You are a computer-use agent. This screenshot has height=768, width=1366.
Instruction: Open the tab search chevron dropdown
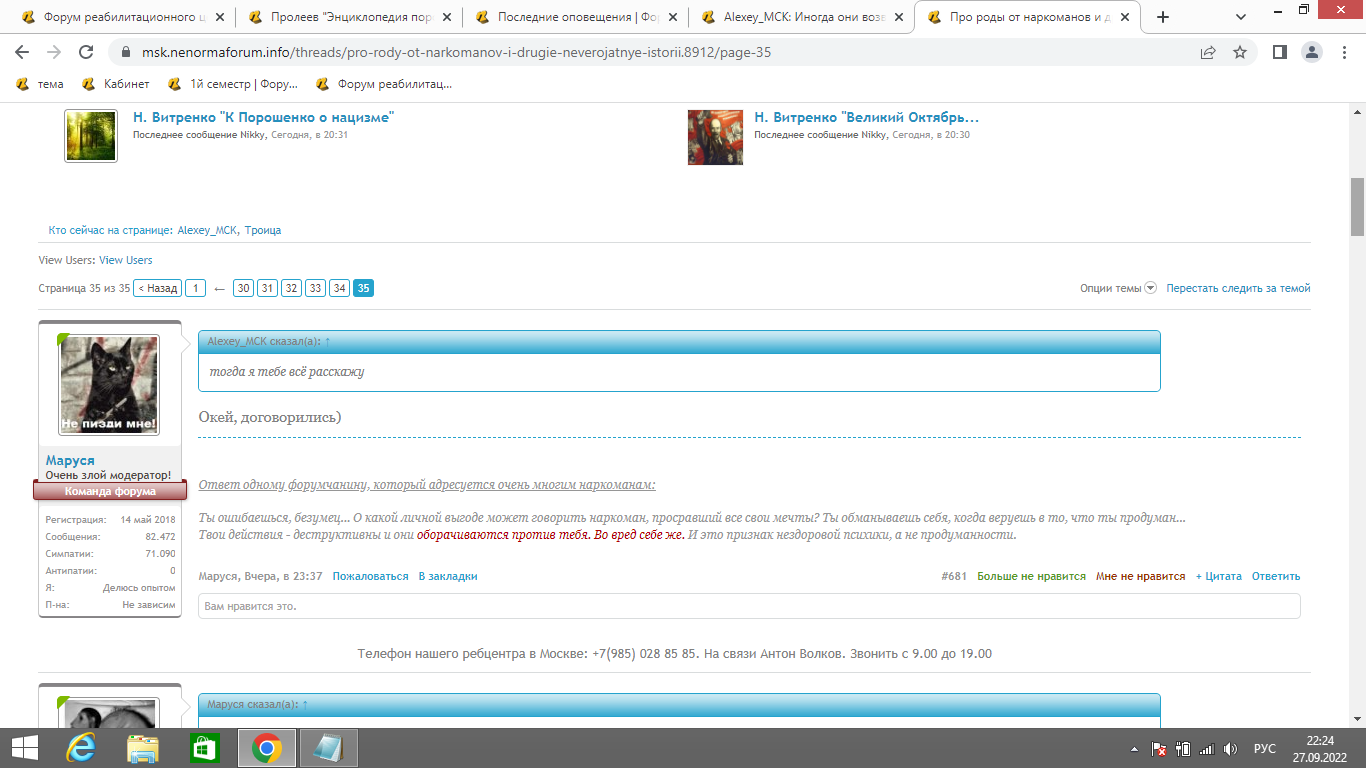[1241, 17]
